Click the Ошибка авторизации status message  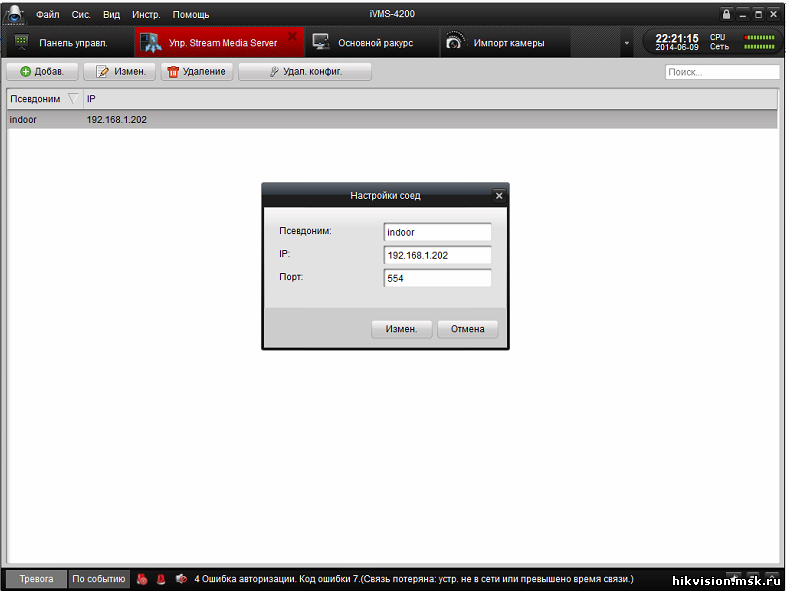click(x=414, y=579)
